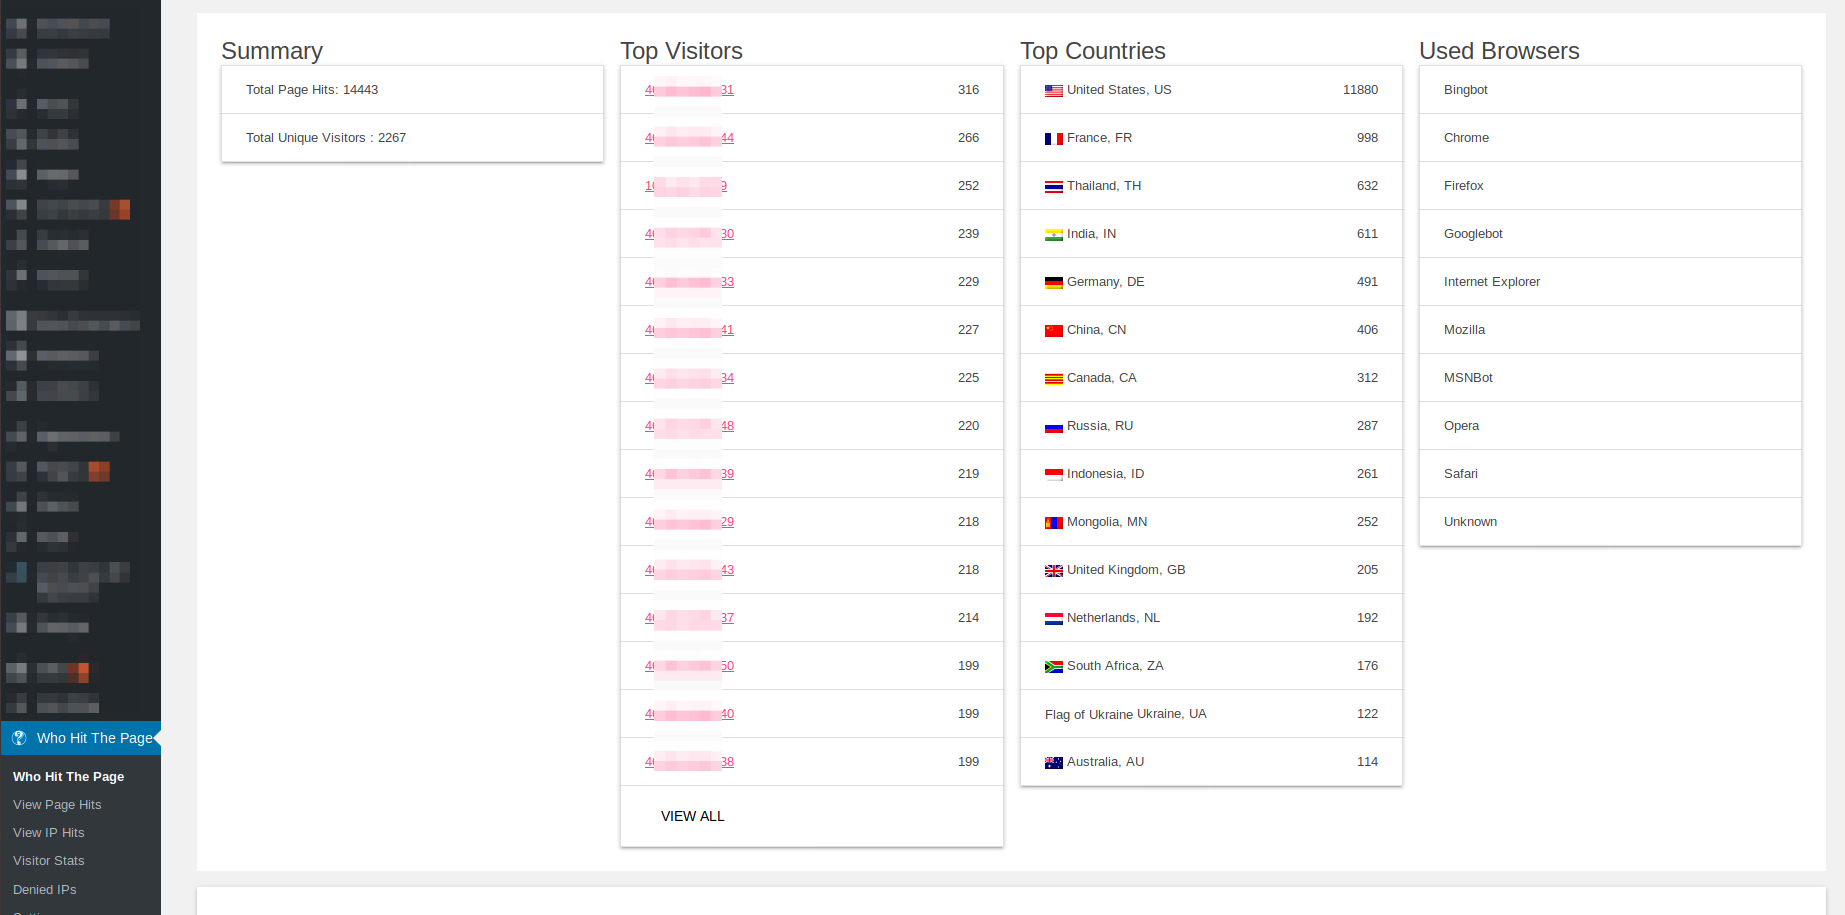Image resolution: width=1845 pixels, height=915 pixels.
Task: Click the Used Browsers heading
Action: [1499, 51]
